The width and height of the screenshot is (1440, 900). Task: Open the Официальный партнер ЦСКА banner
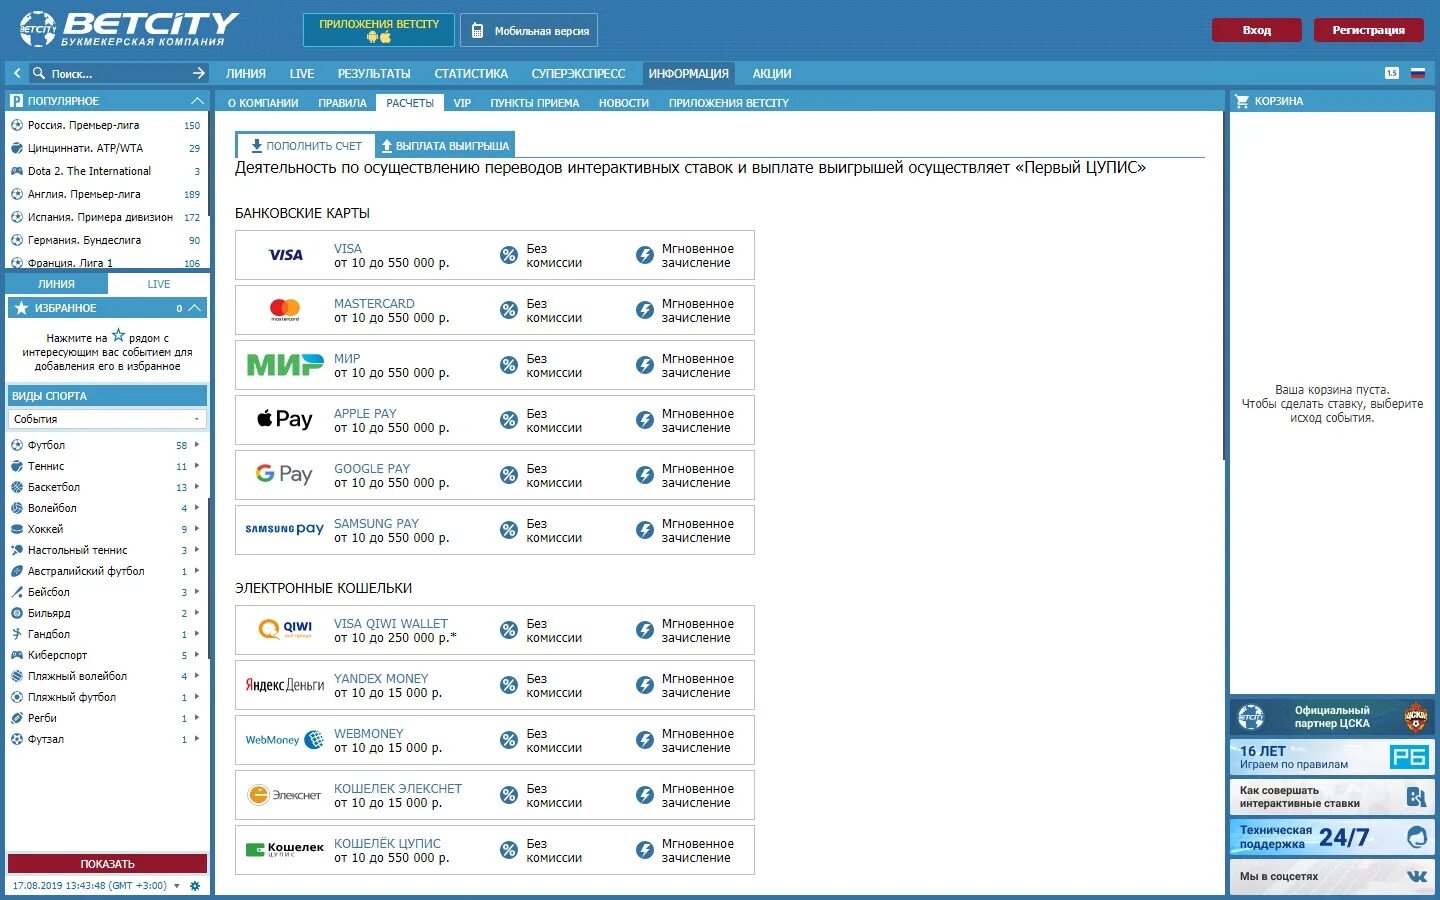click(1332, 717)
